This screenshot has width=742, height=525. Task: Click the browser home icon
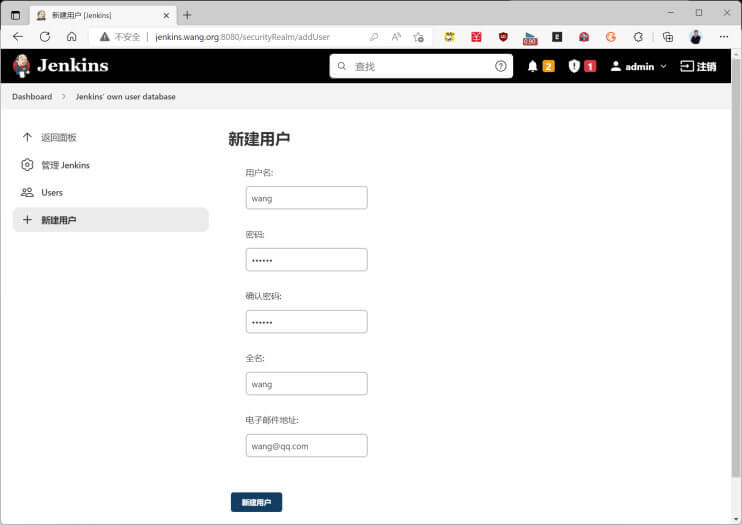(x=71, y=37)
